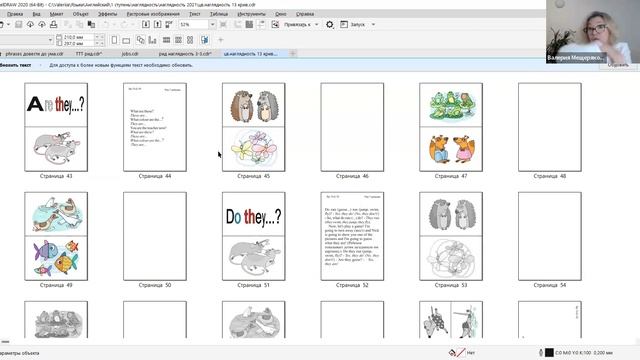Select page 51 thumbnail Do they

(253, 236)
